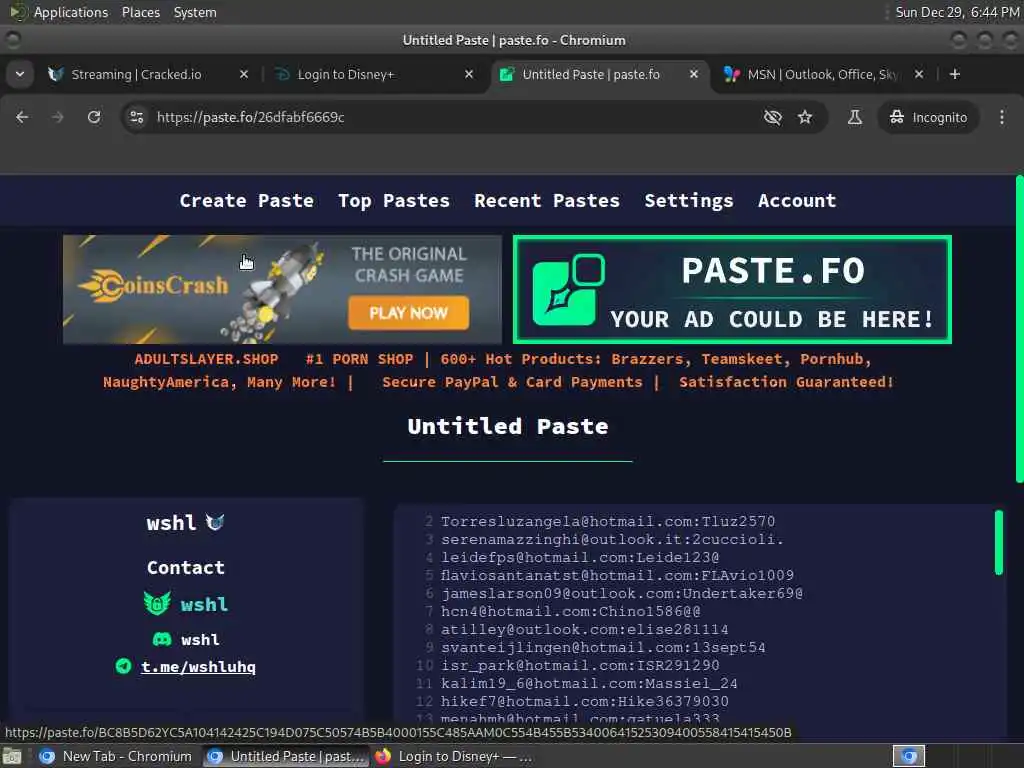Open Account in site navigation
This screenshot has width=1024, height=768.
tap(797, 200)
